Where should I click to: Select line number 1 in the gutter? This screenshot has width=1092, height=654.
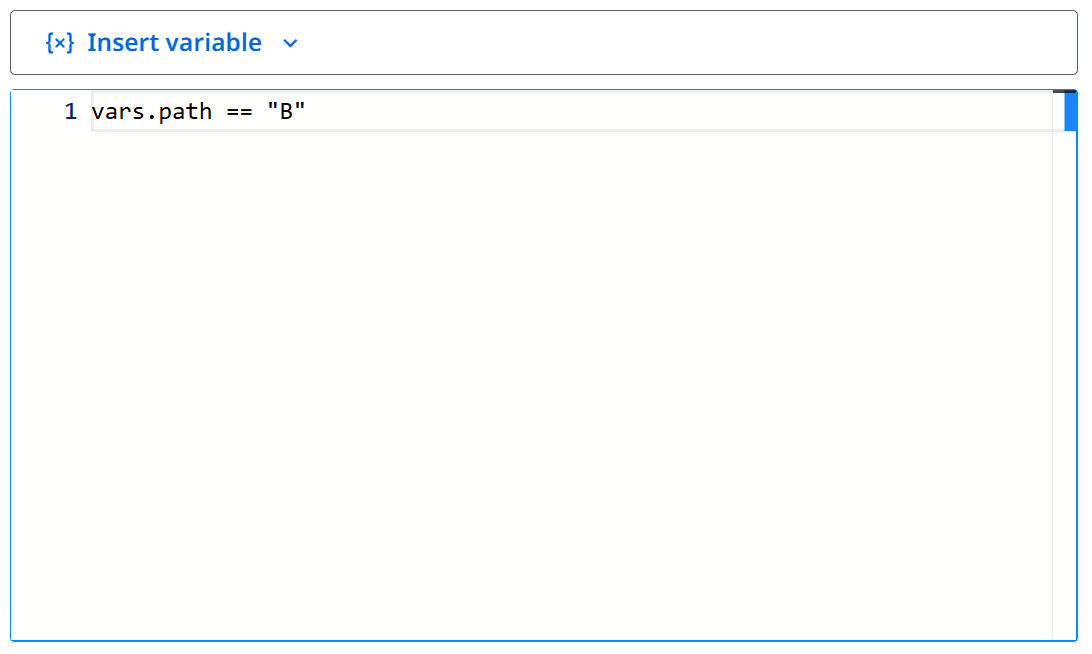tap(70, 111)
